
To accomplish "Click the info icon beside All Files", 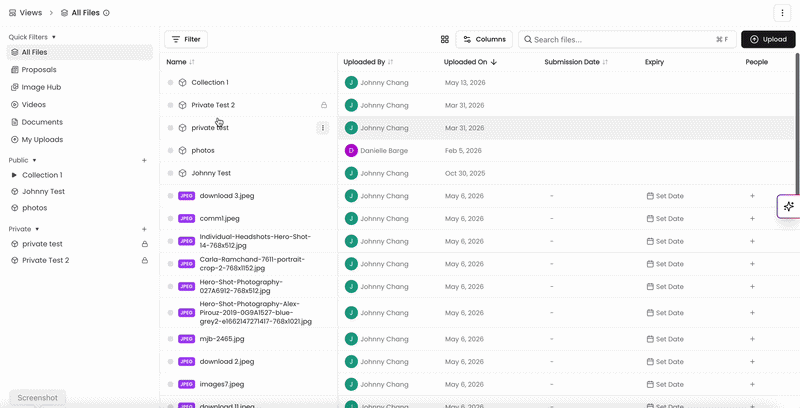I will click(x=107, y=13).
